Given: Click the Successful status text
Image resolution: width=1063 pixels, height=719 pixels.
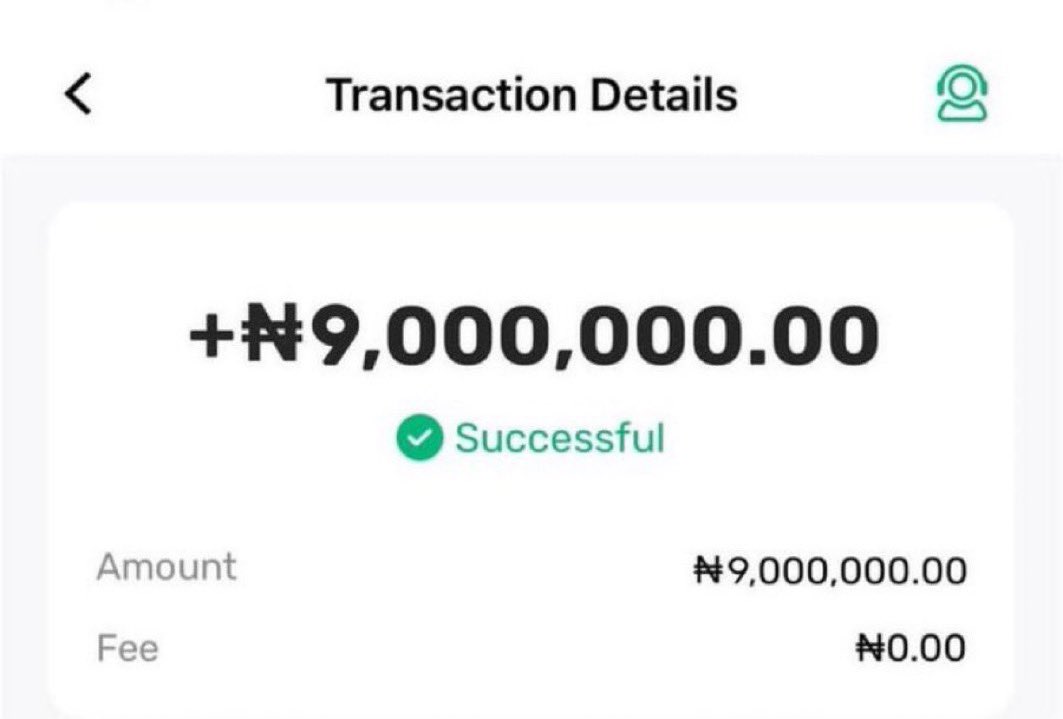Looking at the screenshot, I should click(560, 438).
